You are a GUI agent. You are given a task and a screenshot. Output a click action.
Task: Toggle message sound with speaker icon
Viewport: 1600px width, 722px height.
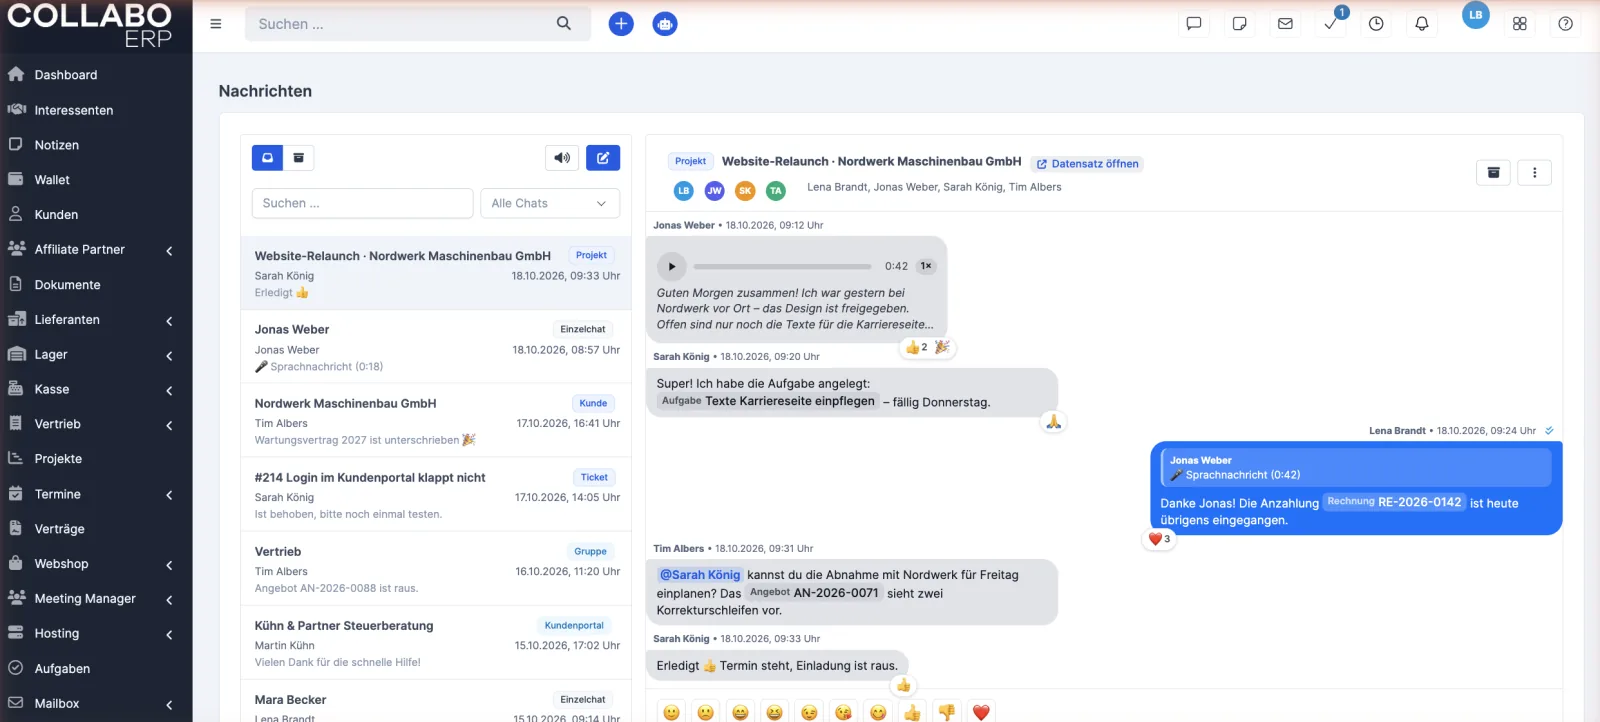coord(562,158)
